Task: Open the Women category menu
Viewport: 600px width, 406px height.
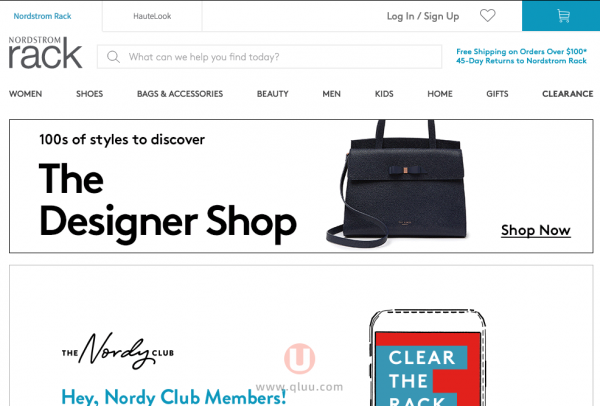Action: [x=26, y=94]
